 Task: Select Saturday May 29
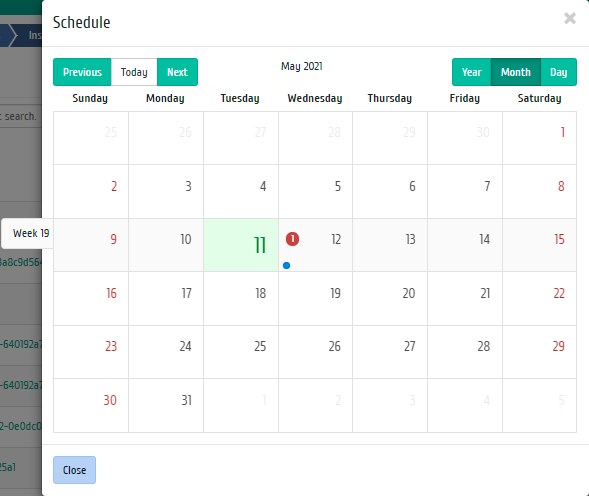(539, 352)
